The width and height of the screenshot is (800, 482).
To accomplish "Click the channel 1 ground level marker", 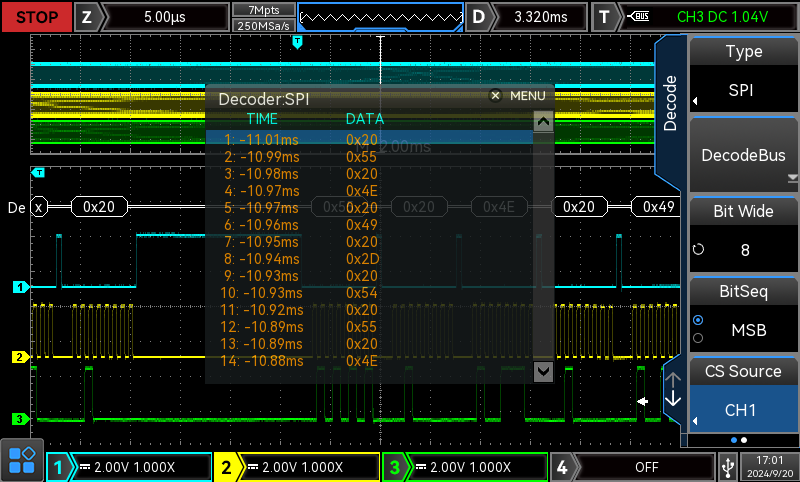I will [20, 287].
